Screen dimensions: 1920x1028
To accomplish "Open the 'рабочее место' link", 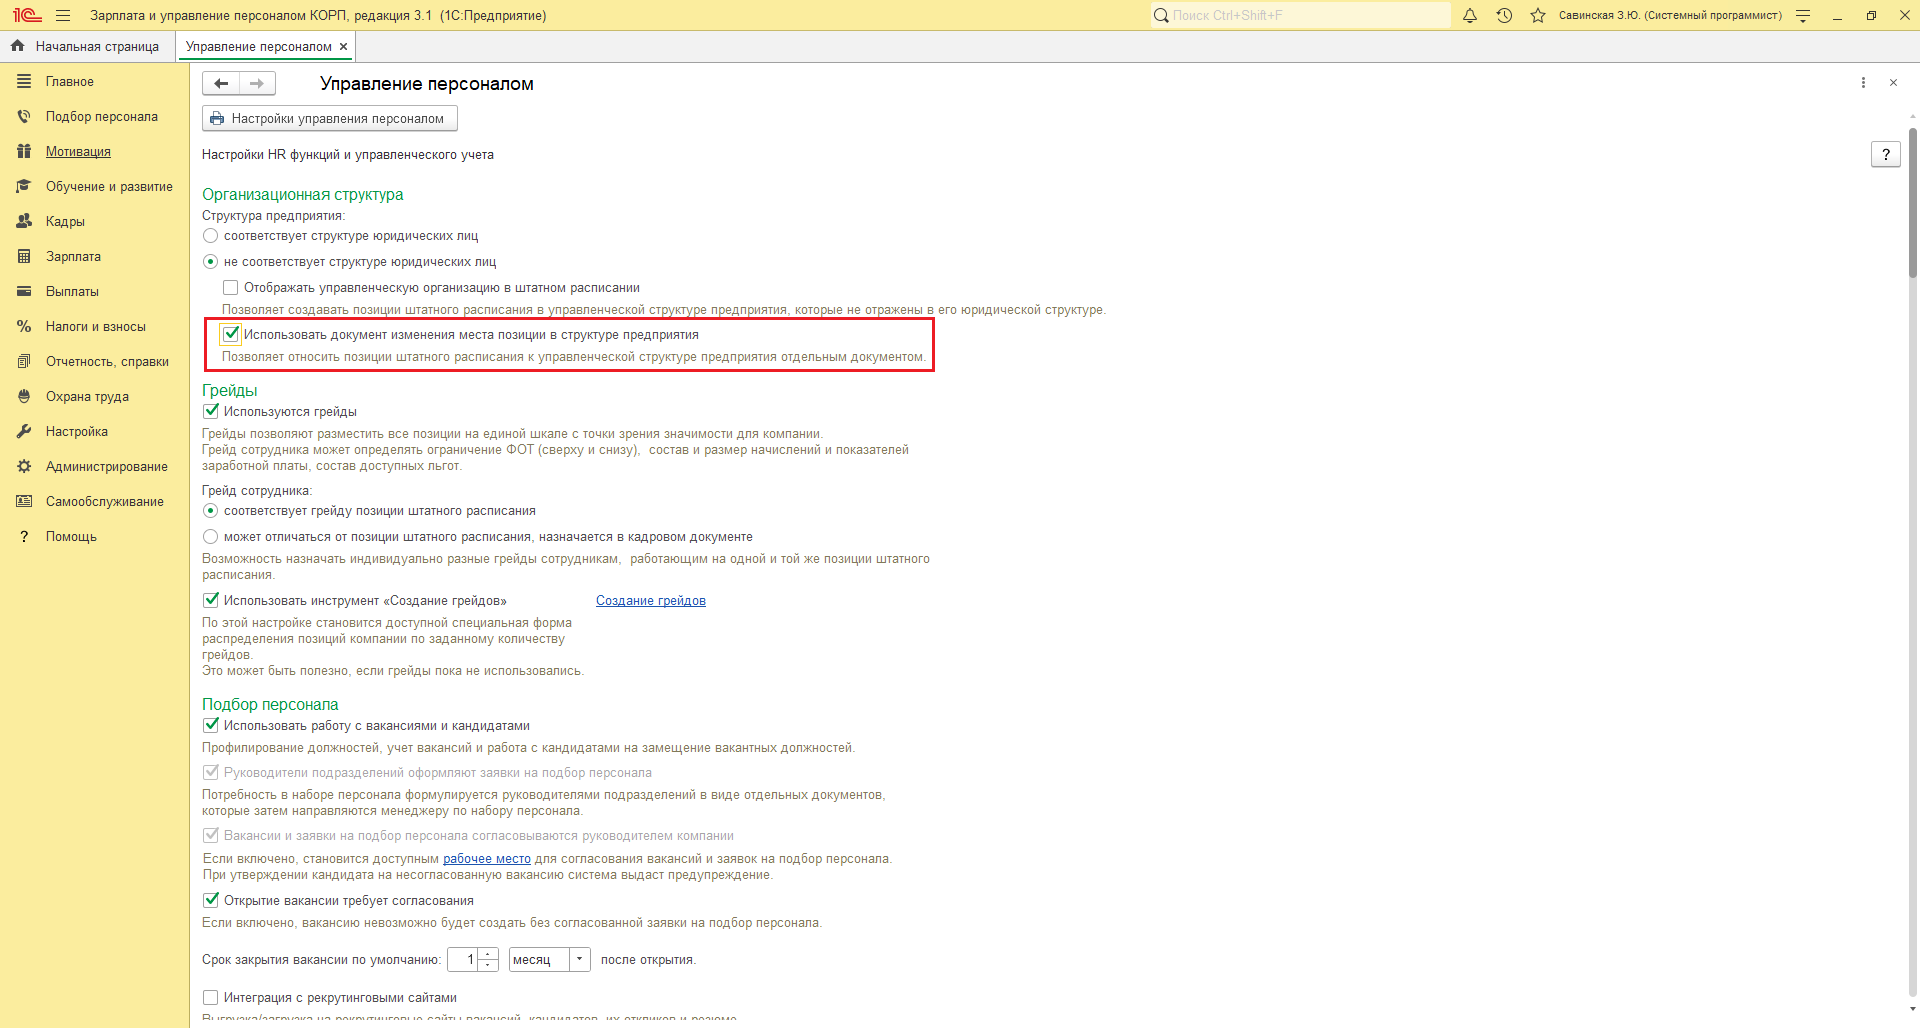I will [487, 858].
